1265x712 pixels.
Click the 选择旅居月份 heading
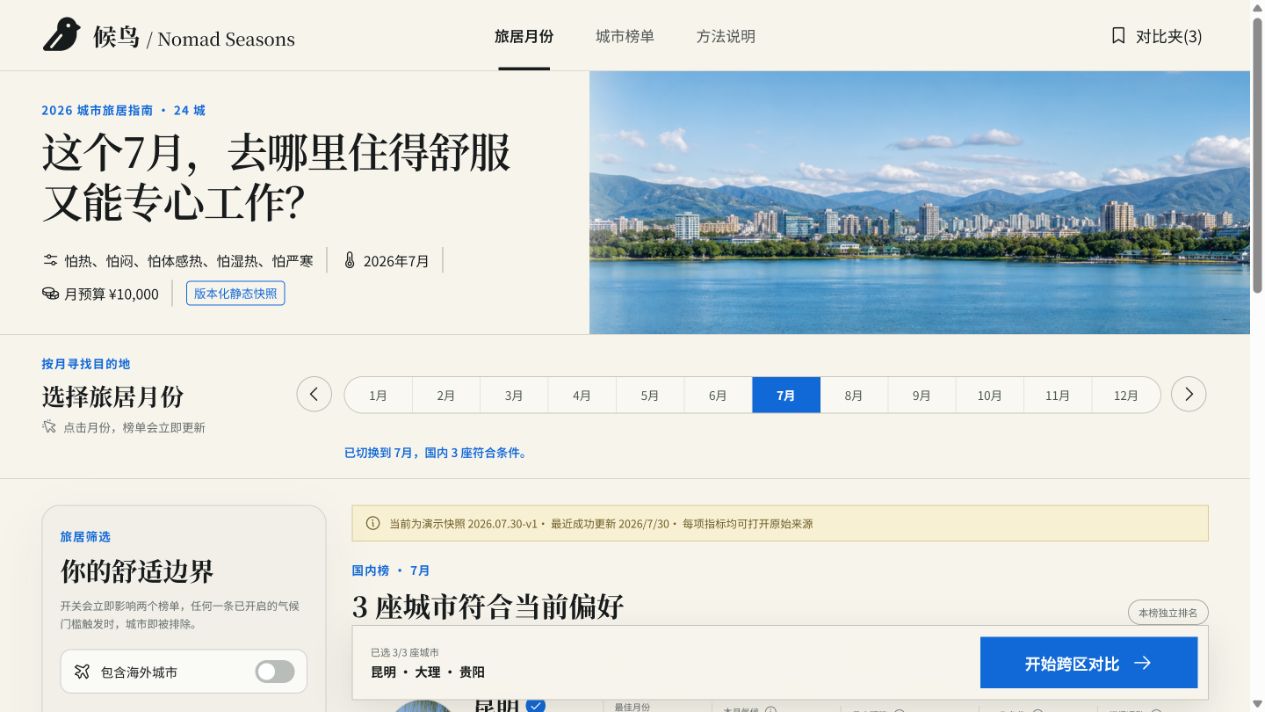pos(113,396)
